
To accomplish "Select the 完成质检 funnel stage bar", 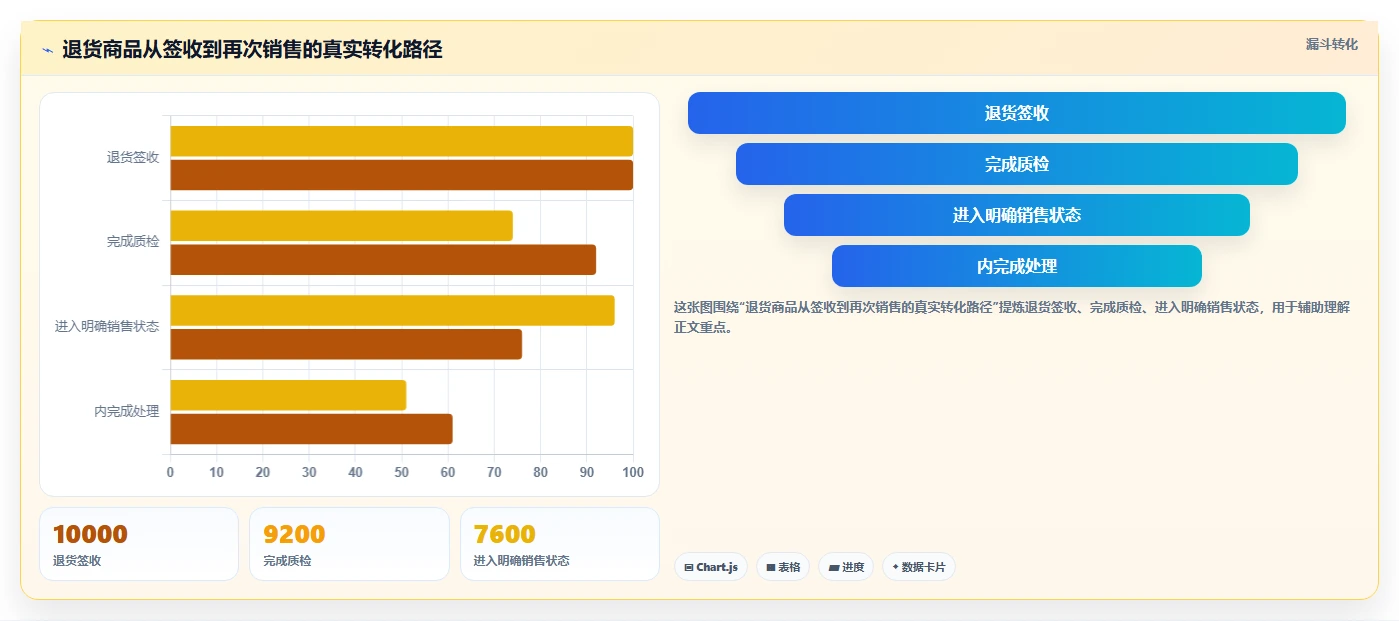I will point(1016,164).
